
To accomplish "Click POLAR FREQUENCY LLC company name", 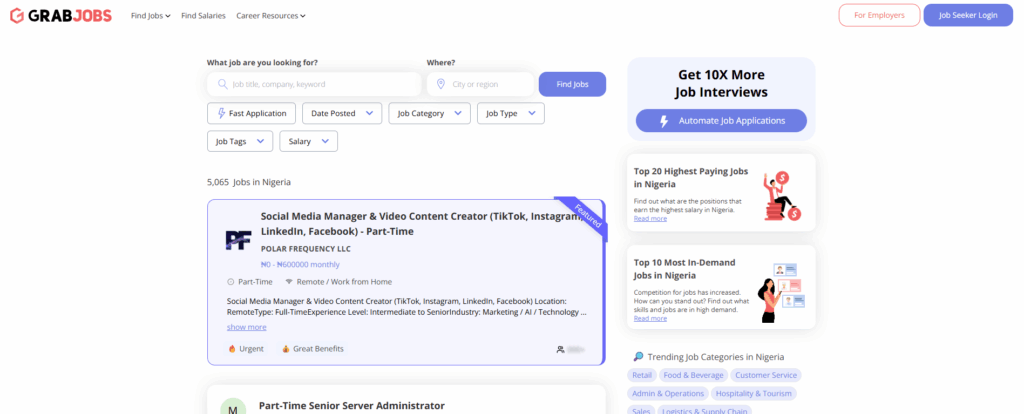I will coord(306,249).
